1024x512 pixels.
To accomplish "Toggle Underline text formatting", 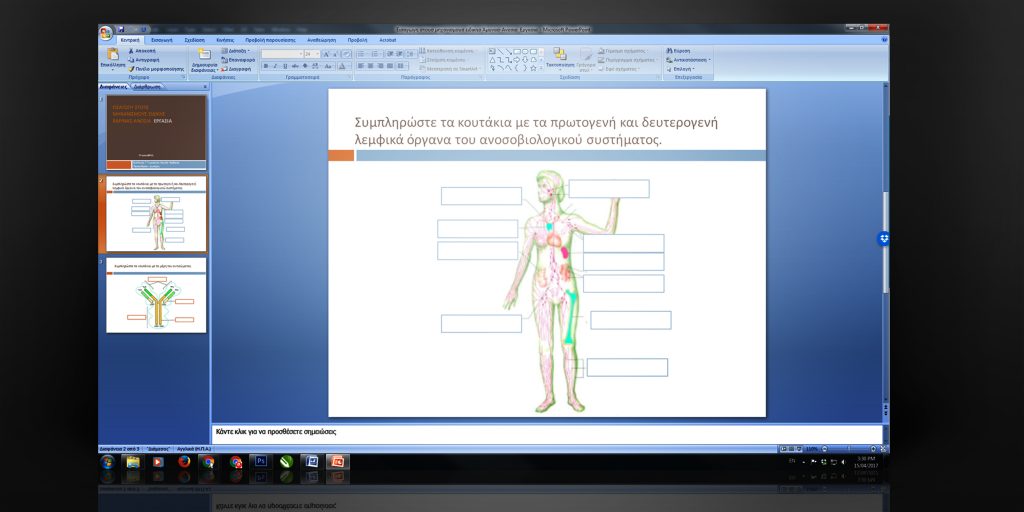I will pyautogui.click(x=284, y=66).
